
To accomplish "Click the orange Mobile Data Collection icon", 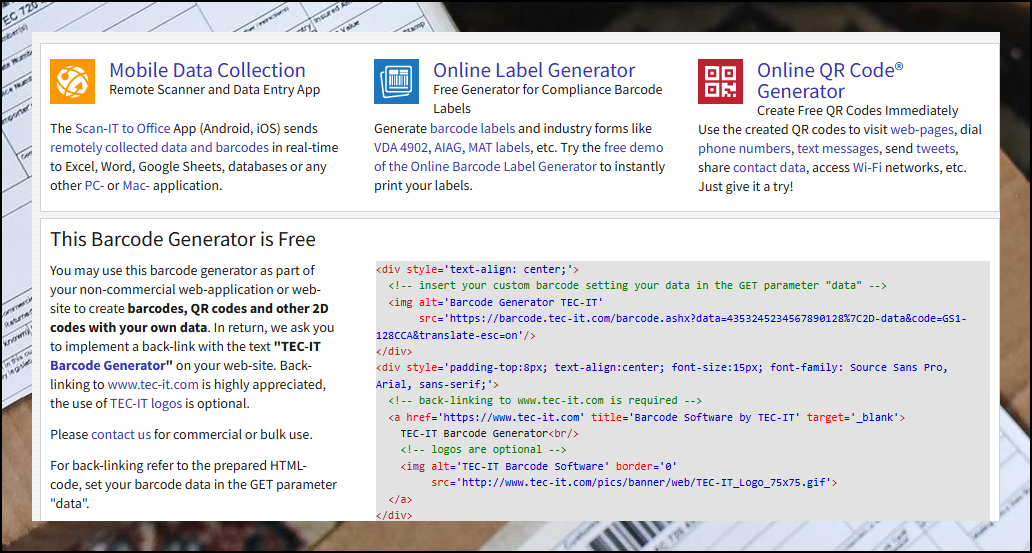I will [x=72, y=82].
